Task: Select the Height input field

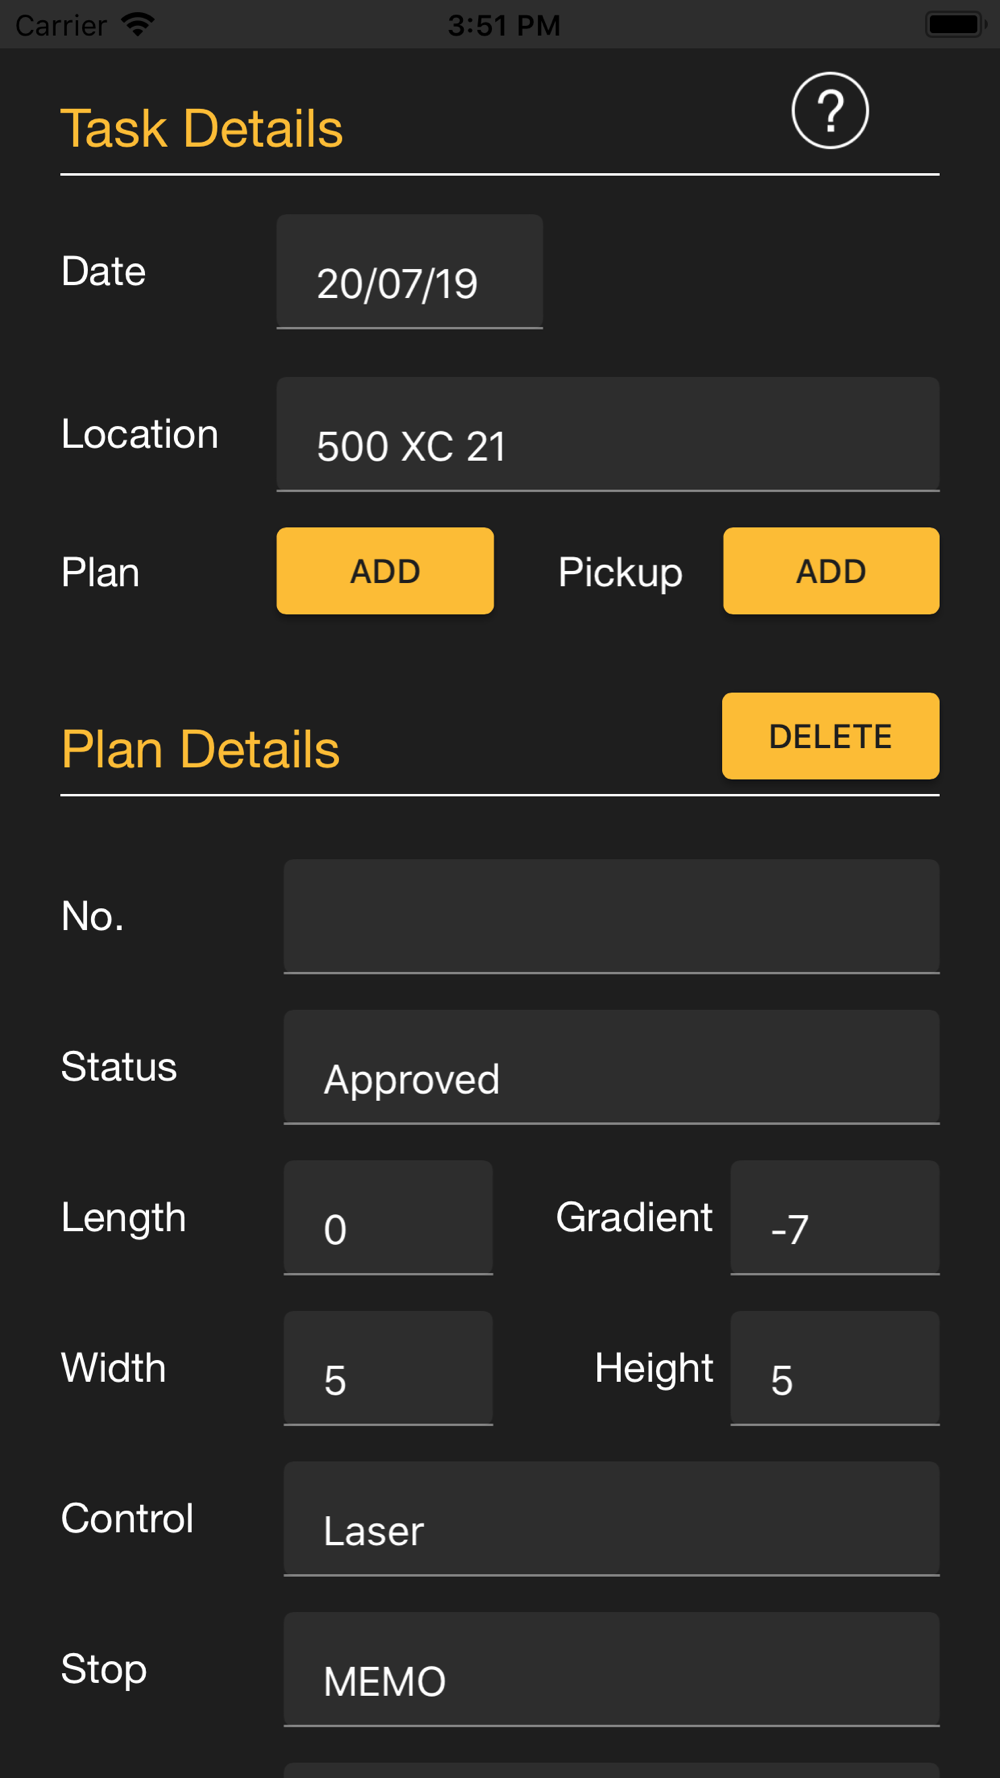Action: 834,1368
